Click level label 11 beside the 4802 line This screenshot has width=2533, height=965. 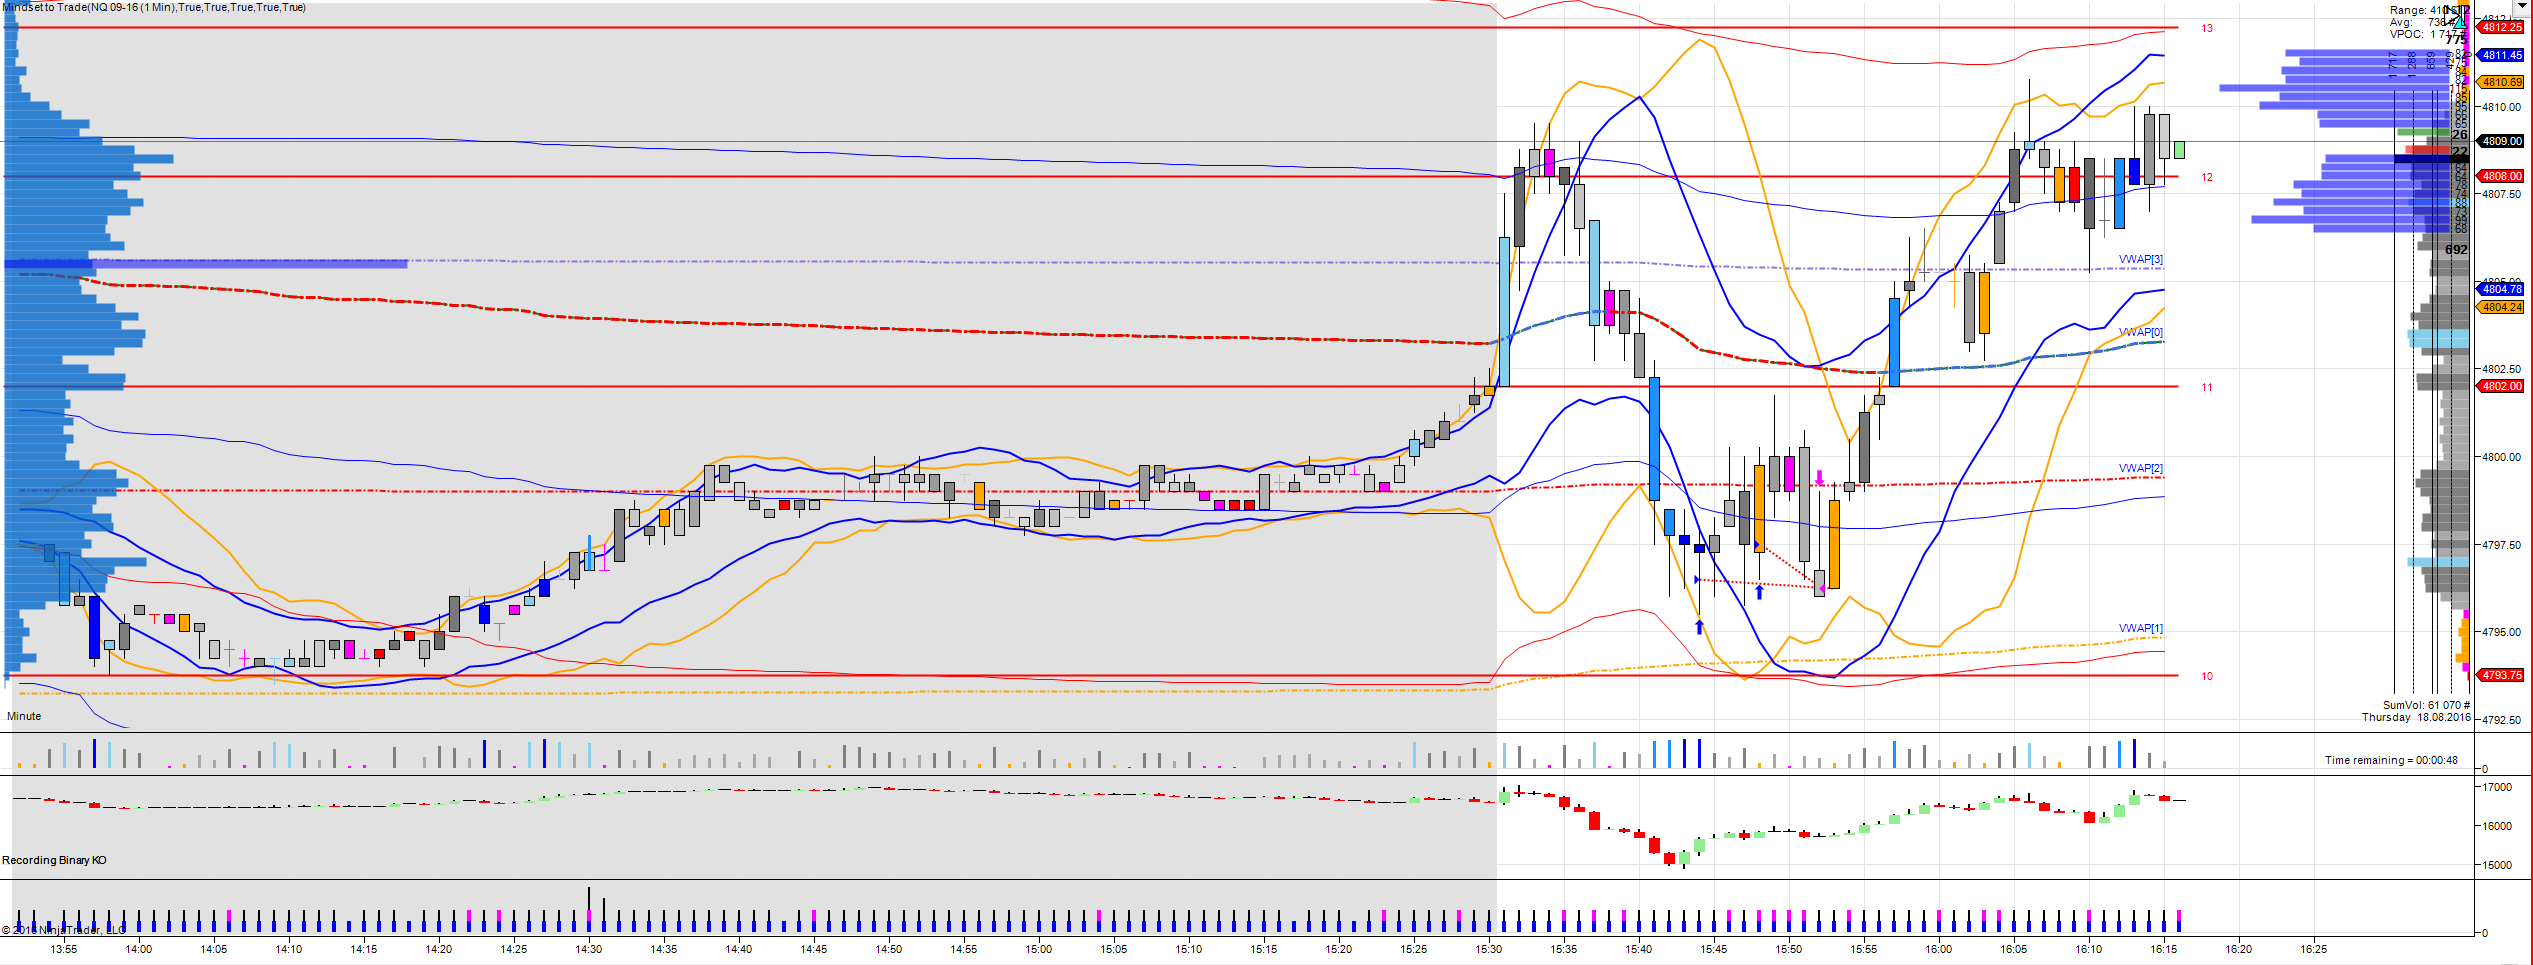[2207, 387]
